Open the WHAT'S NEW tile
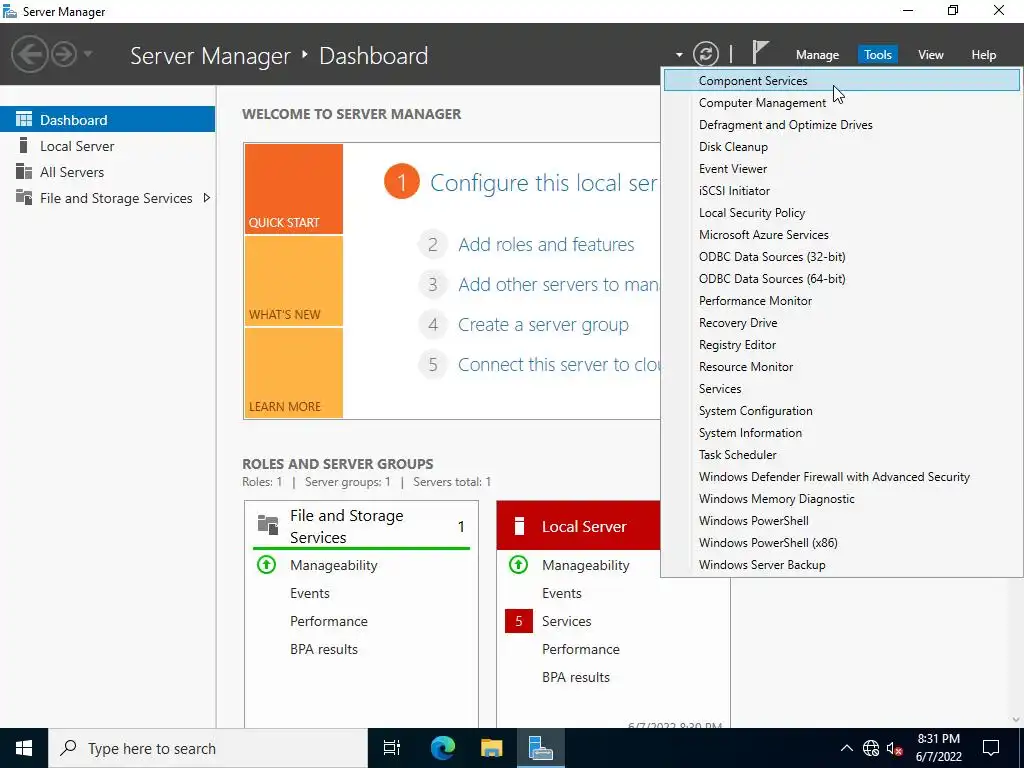Screen dimensions: 1024x768 (293, 281)
